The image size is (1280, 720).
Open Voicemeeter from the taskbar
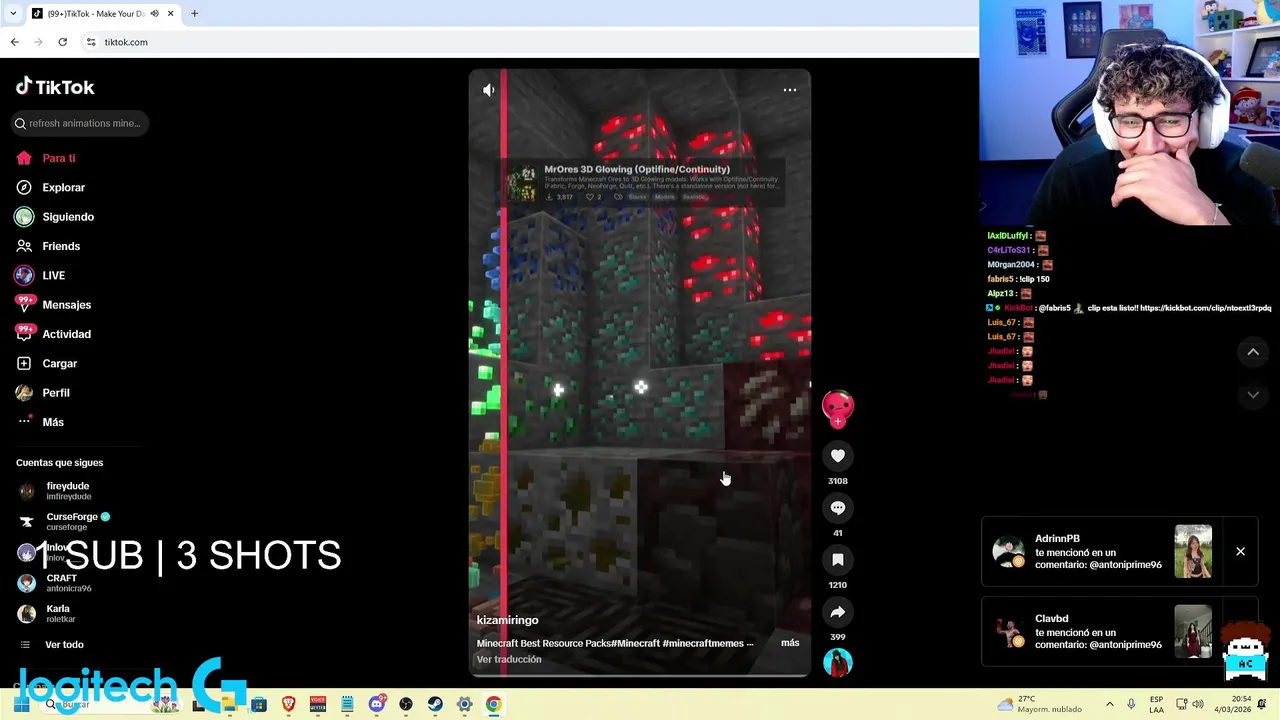pyautogui.click(x=318, y=705)
